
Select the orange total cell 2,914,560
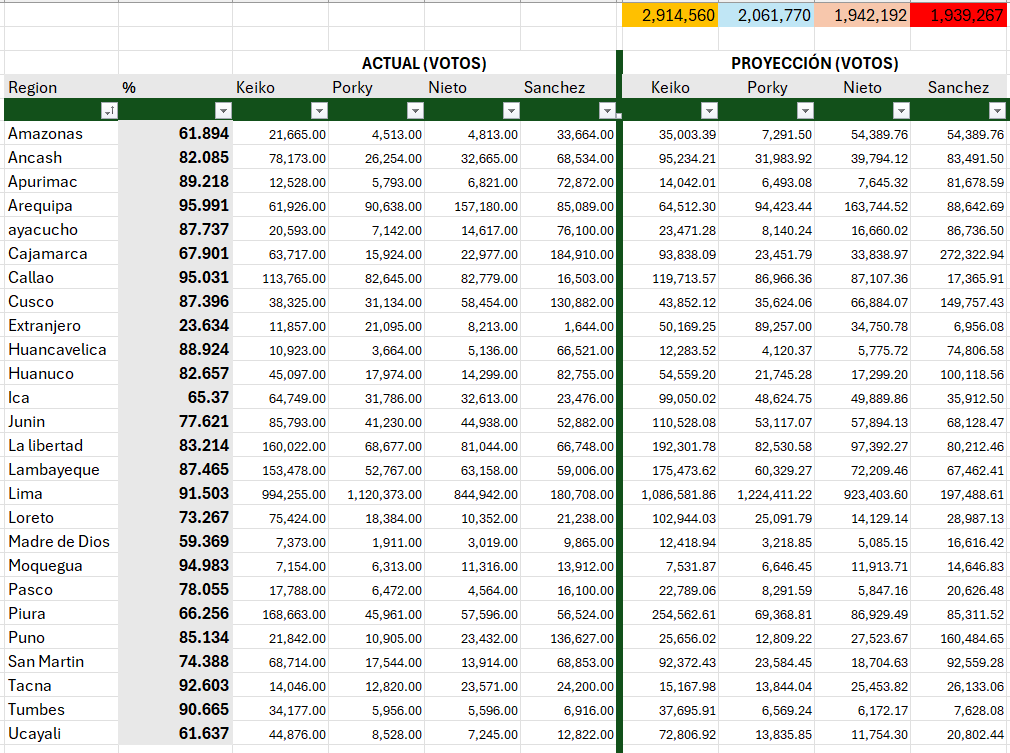[670, 15]
